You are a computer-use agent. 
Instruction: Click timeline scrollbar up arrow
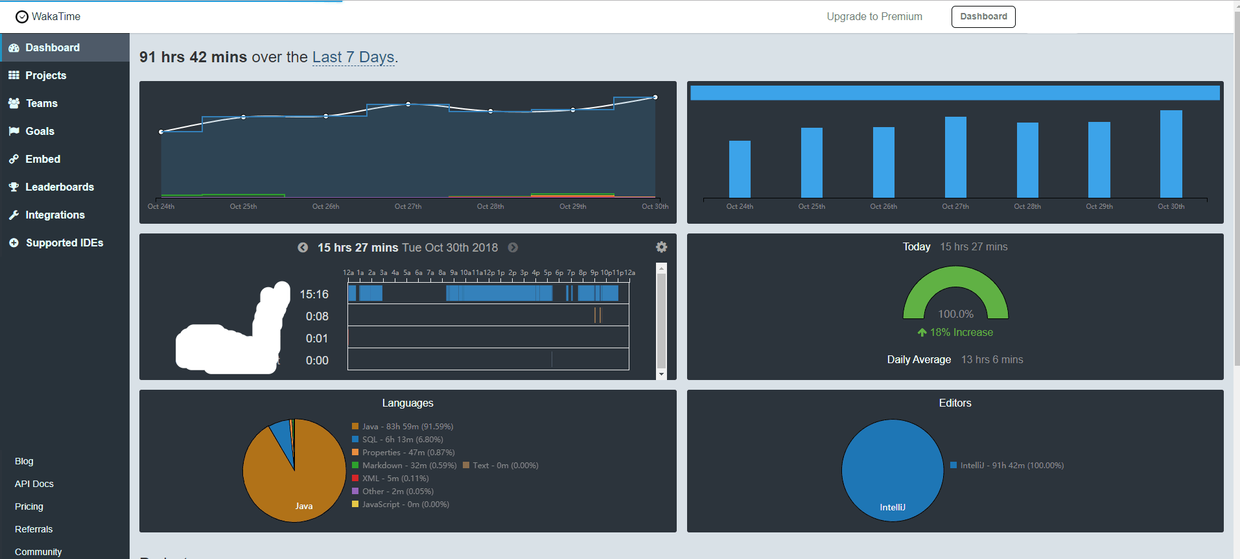661,268
